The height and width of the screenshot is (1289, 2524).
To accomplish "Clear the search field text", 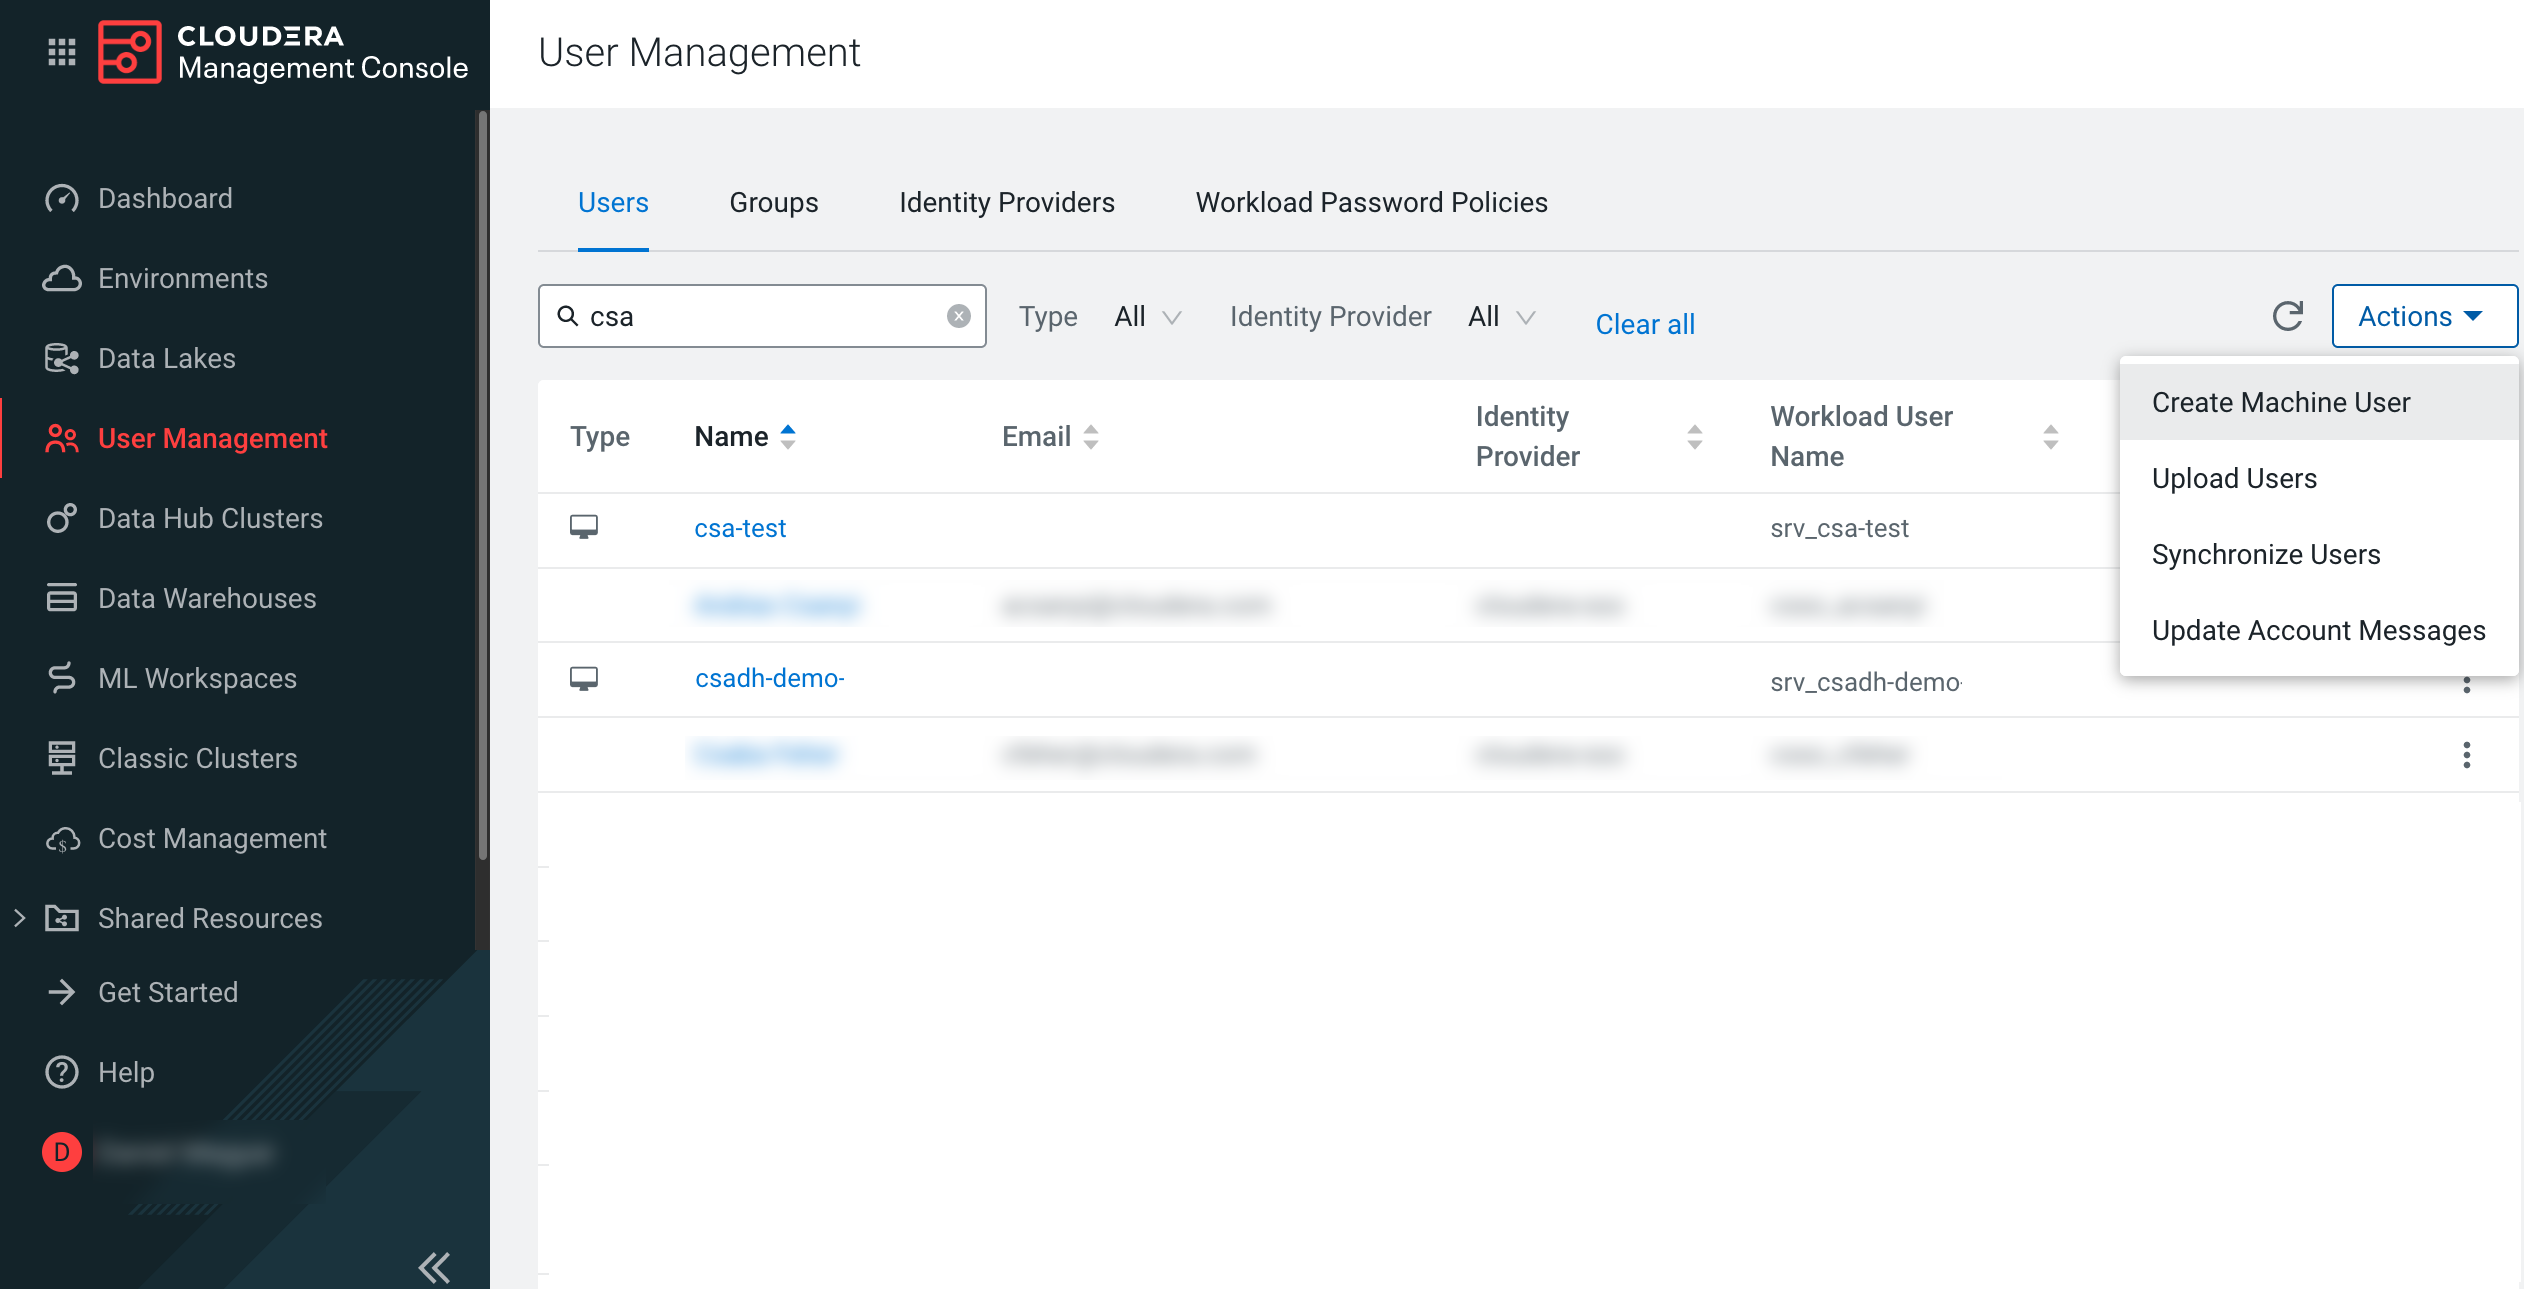I will click(x=958, y=316).
